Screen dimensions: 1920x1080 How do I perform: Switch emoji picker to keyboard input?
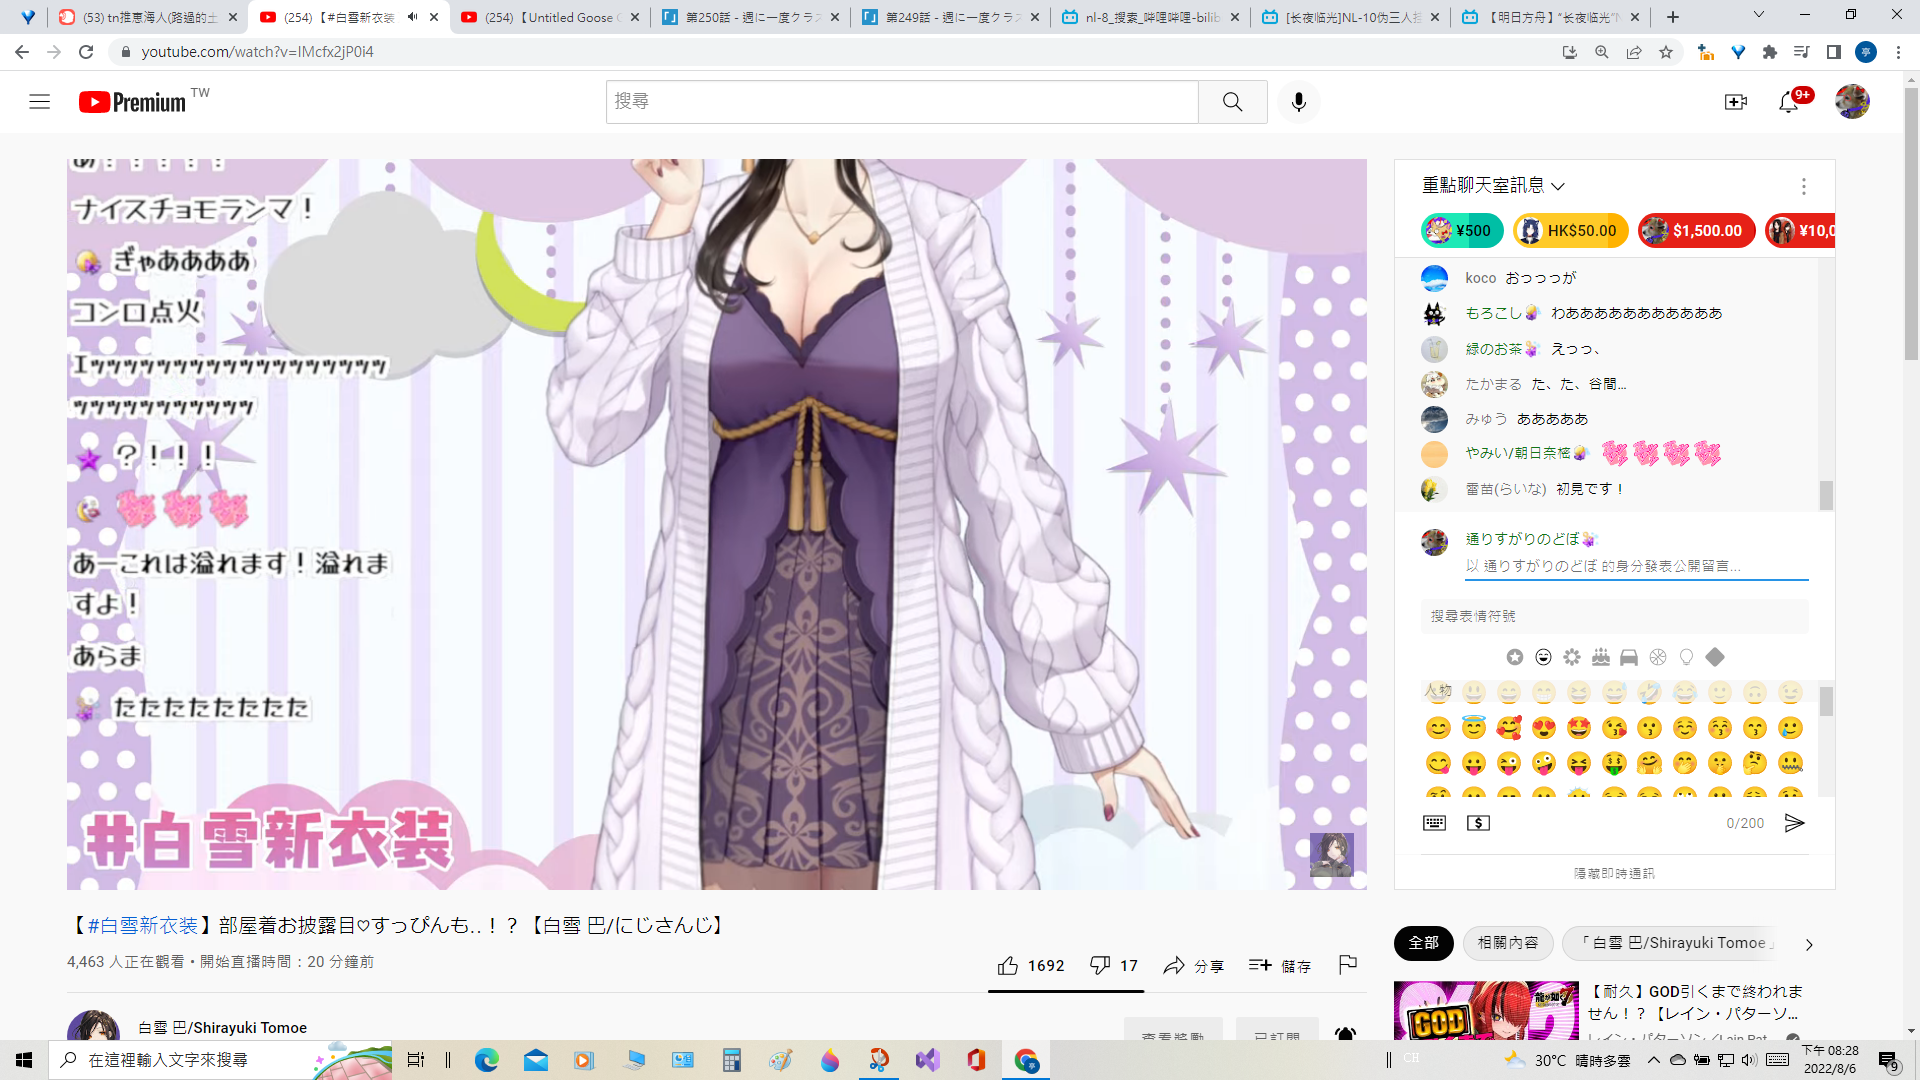click(x=1434, y=823)
